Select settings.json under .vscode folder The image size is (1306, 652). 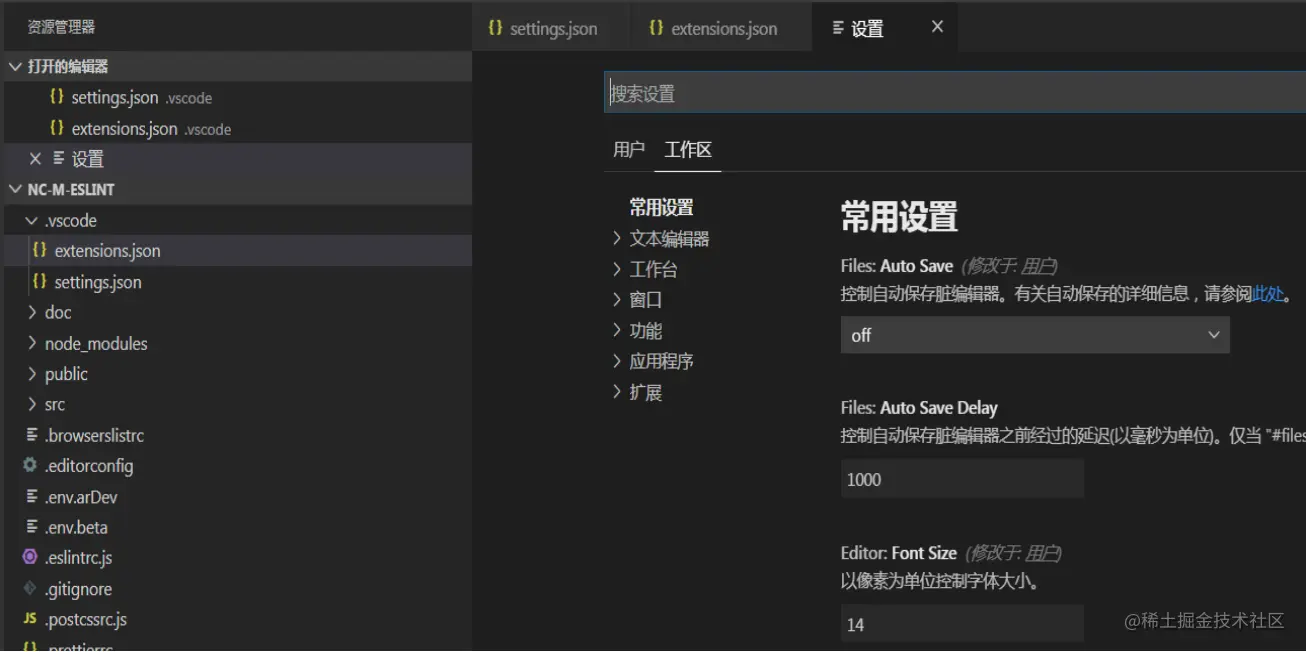pos(238,281)
